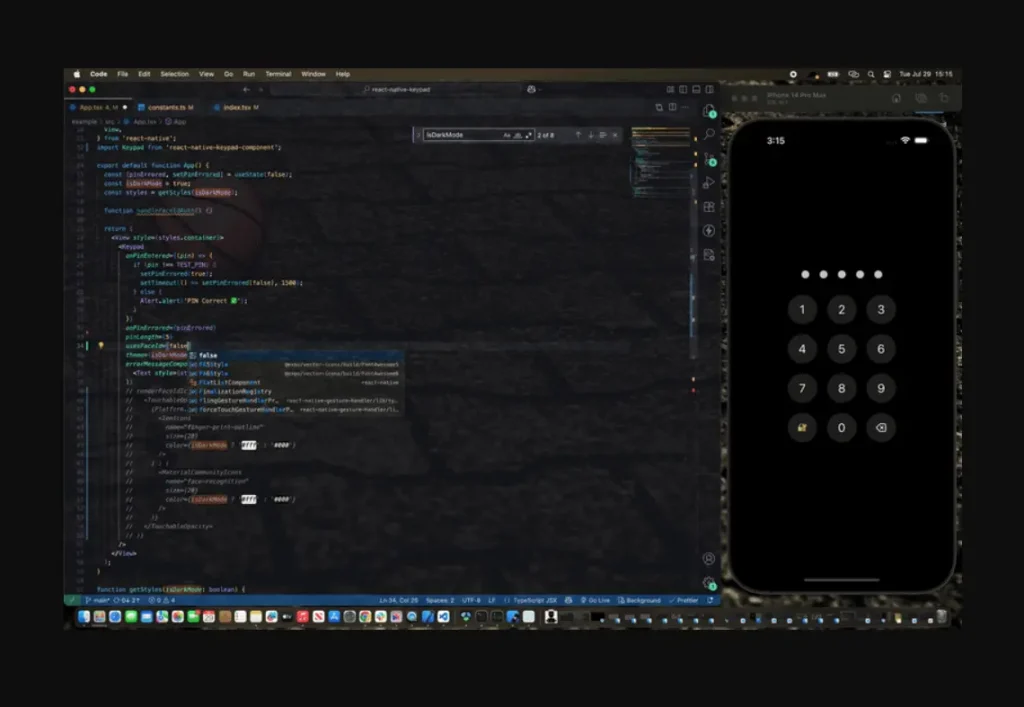The image size is (1024, 707).
Task: Tap the fingerprint icon on the simulator keypad
Action: tap(803, 427)
